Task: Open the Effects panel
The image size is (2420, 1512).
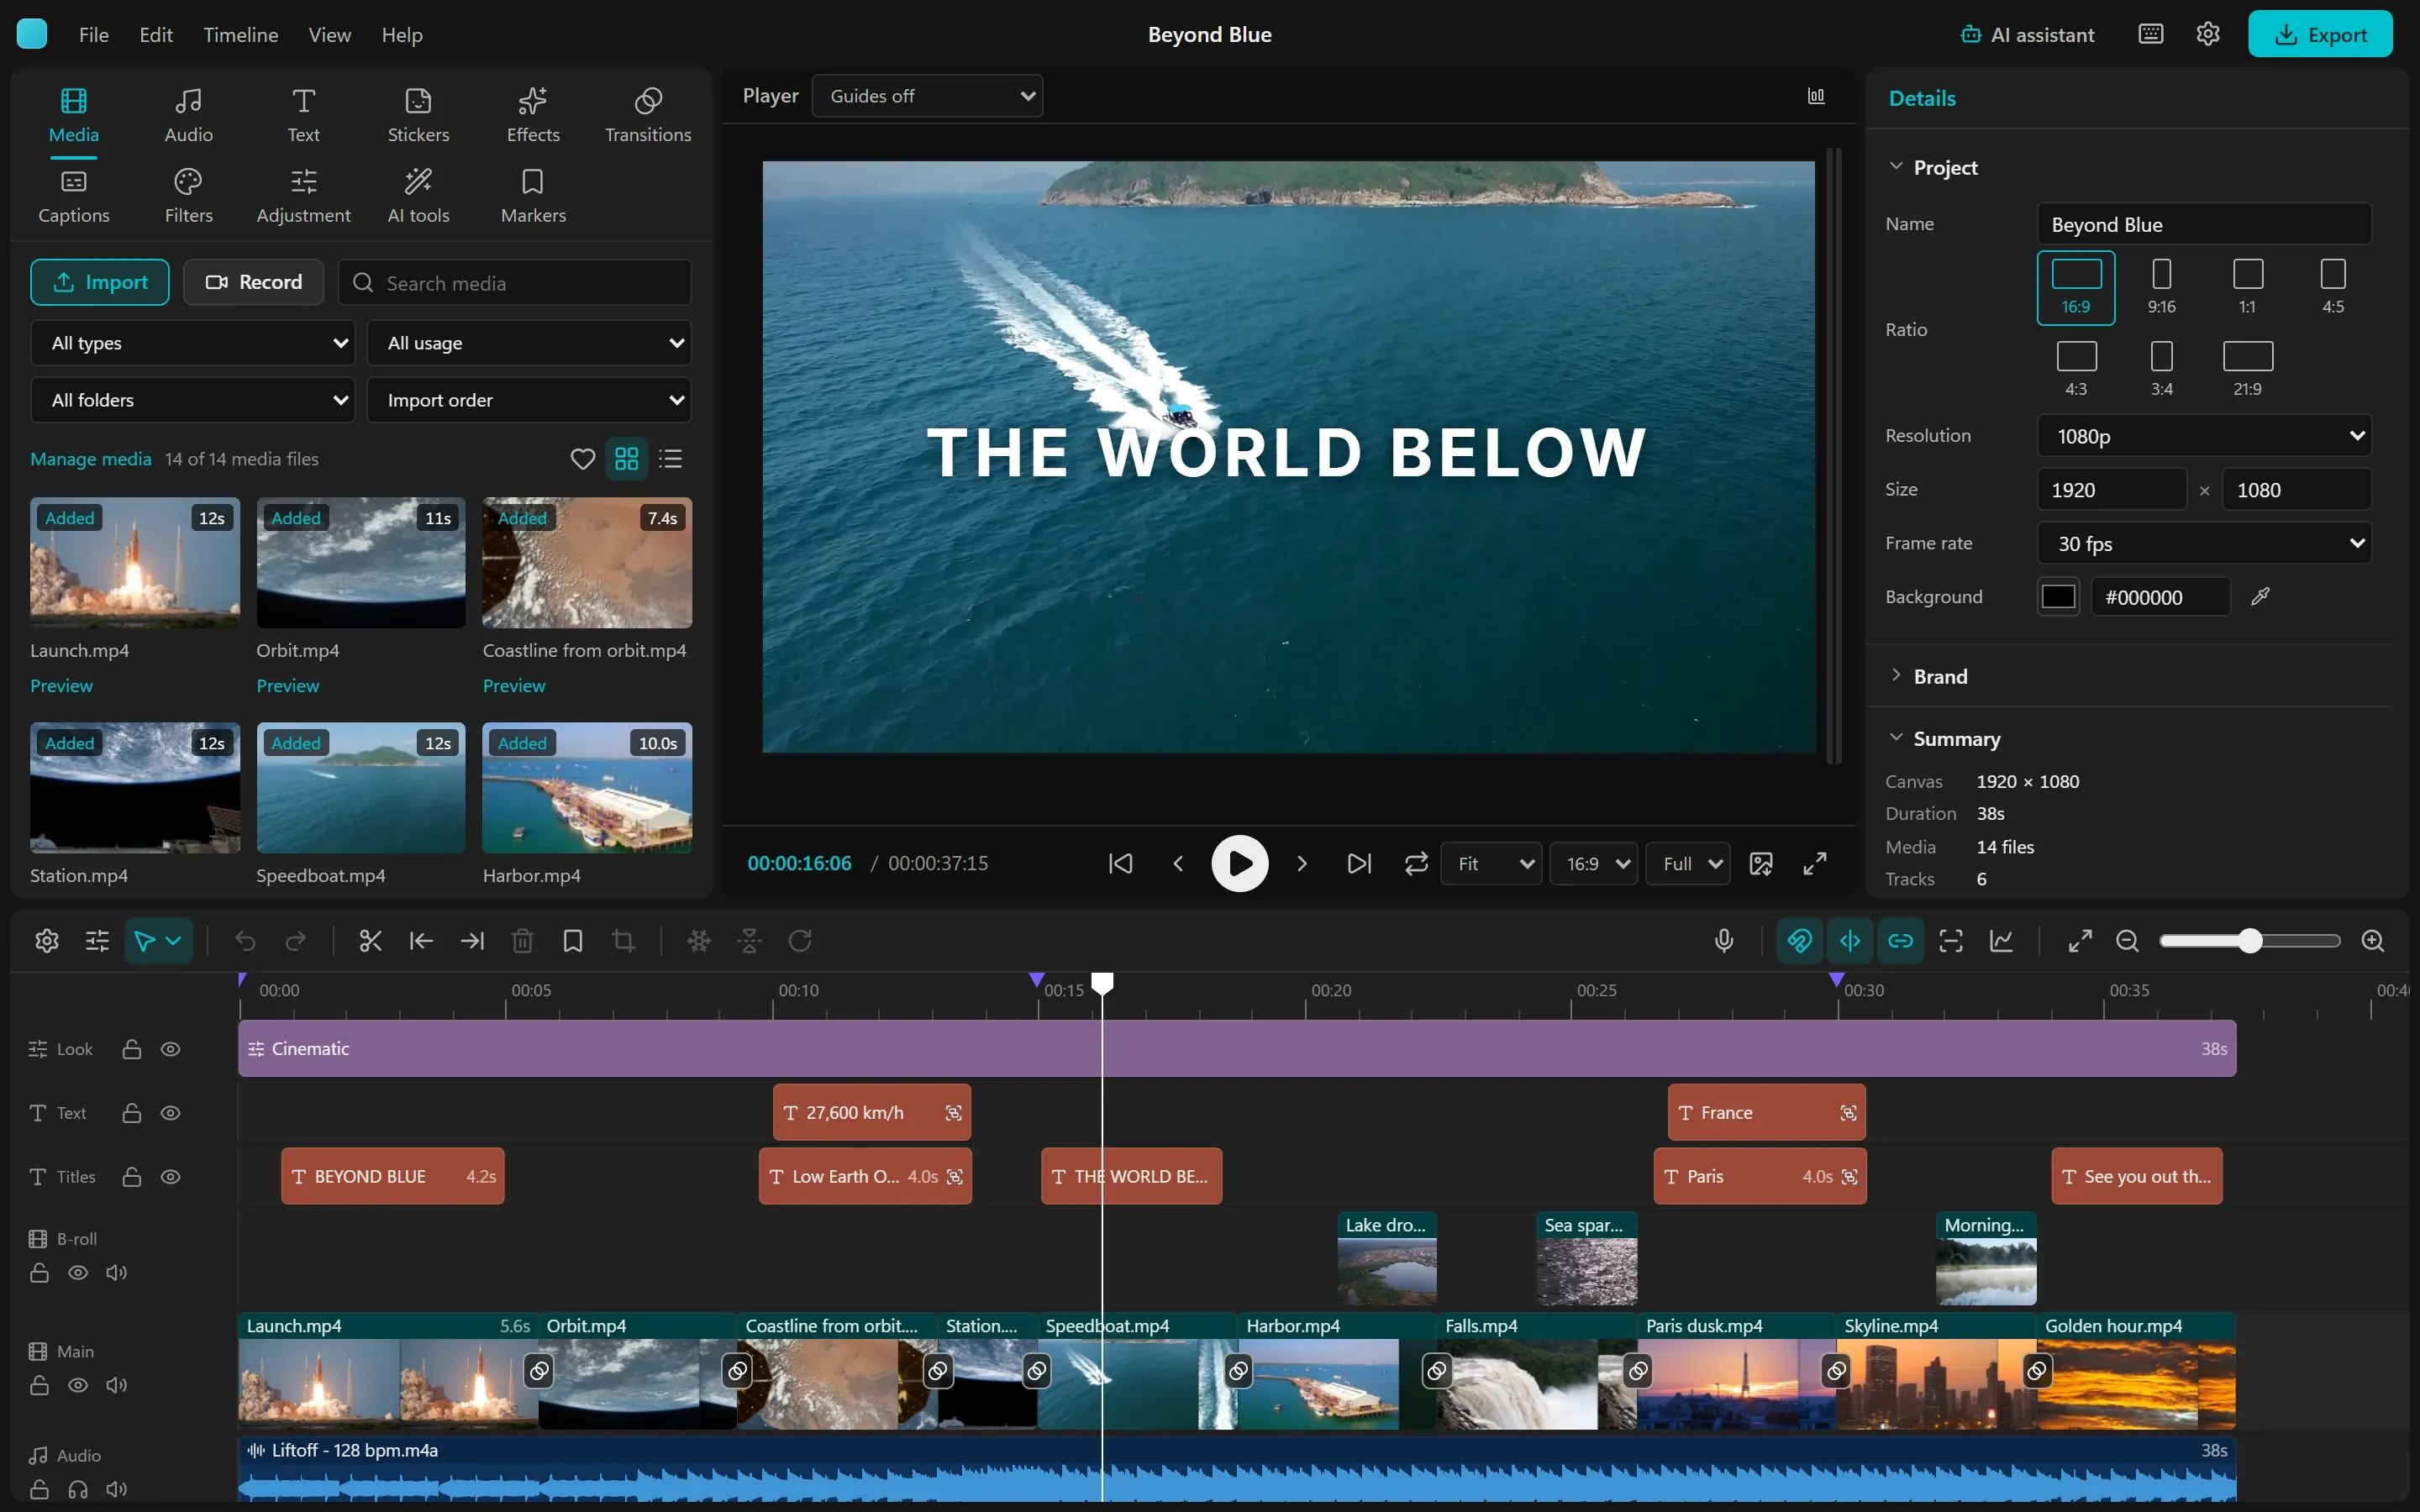Action: (533, 115)
